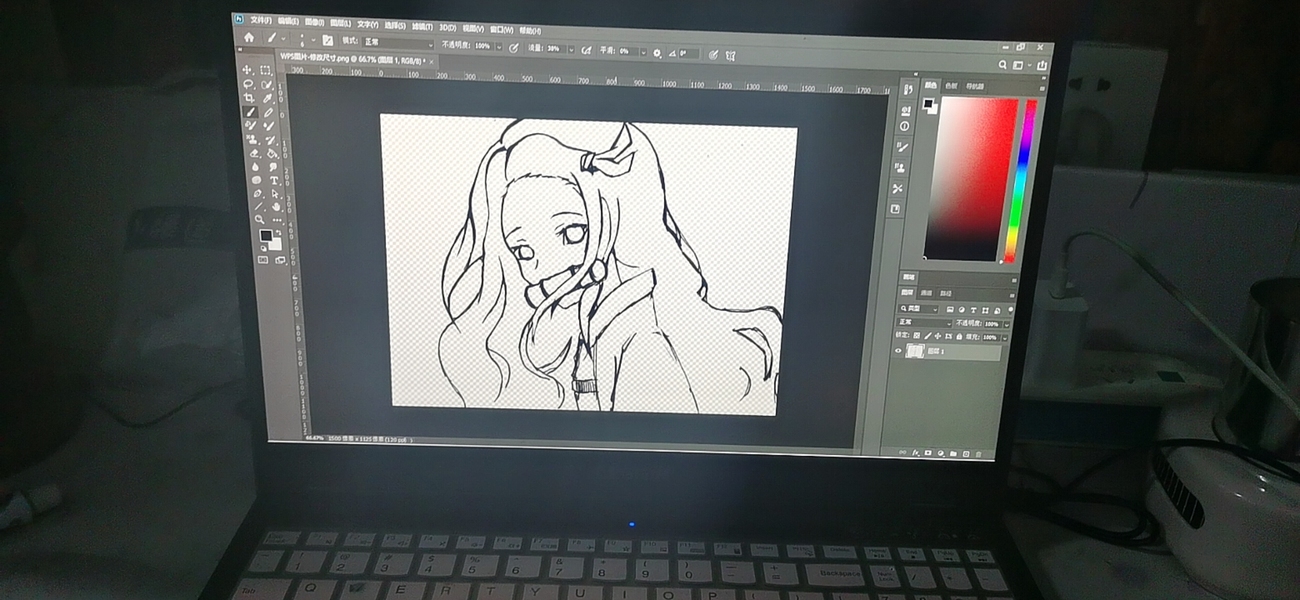
Task: Click the delete layer trash icon
Action: point(978,454)
